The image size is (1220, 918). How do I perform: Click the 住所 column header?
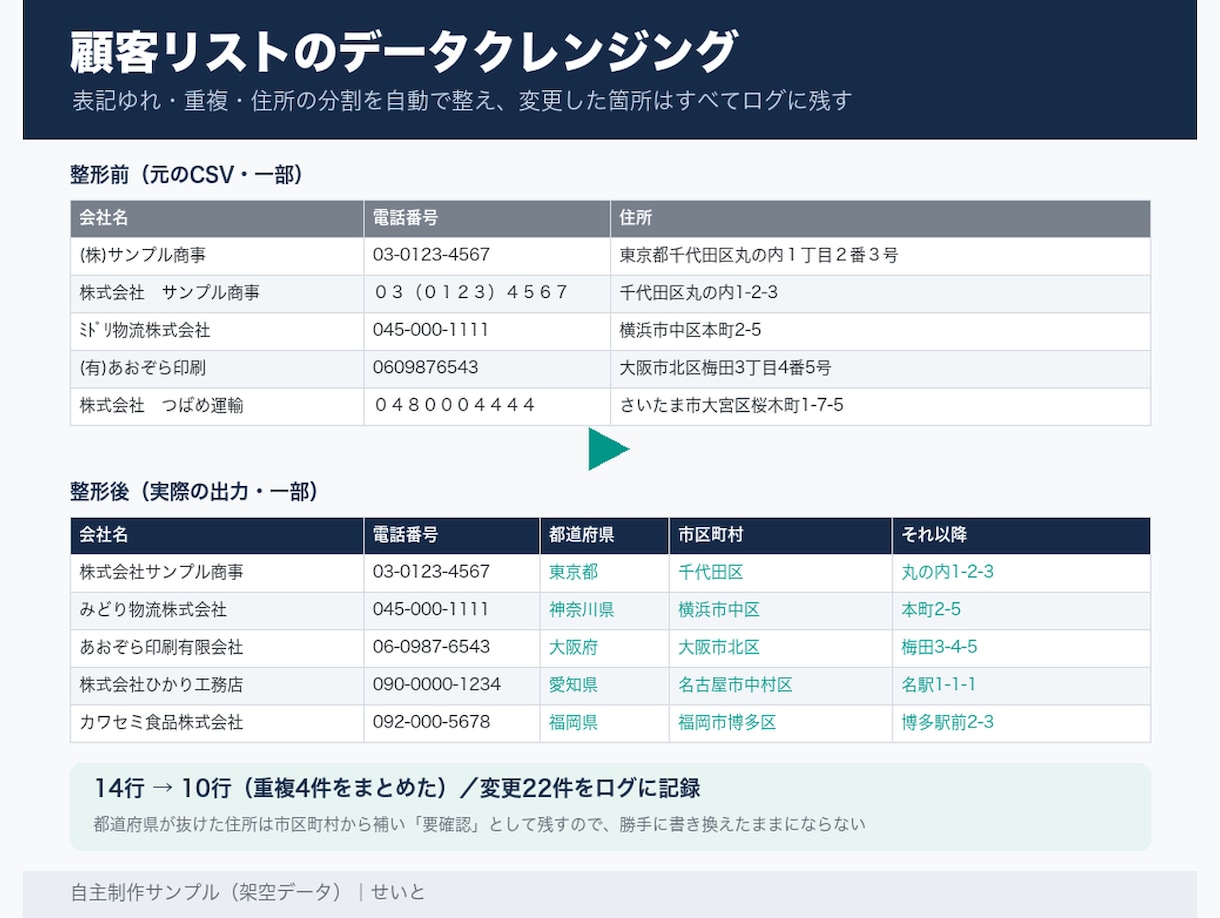[880, 218]
